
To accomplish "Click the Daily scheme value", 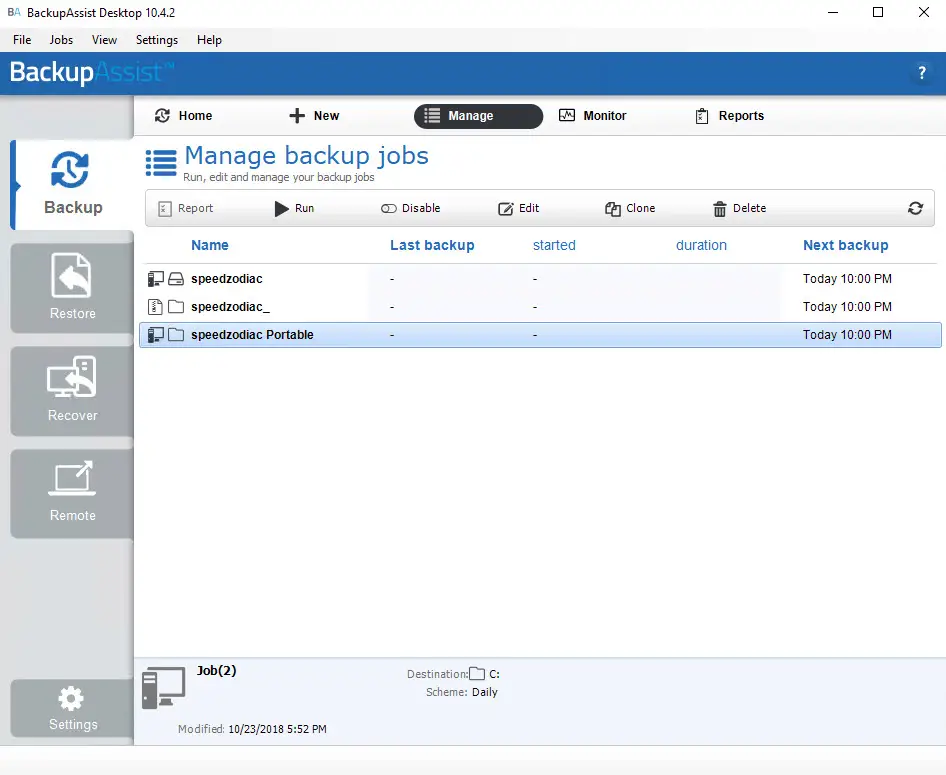I will pos(484,692).
